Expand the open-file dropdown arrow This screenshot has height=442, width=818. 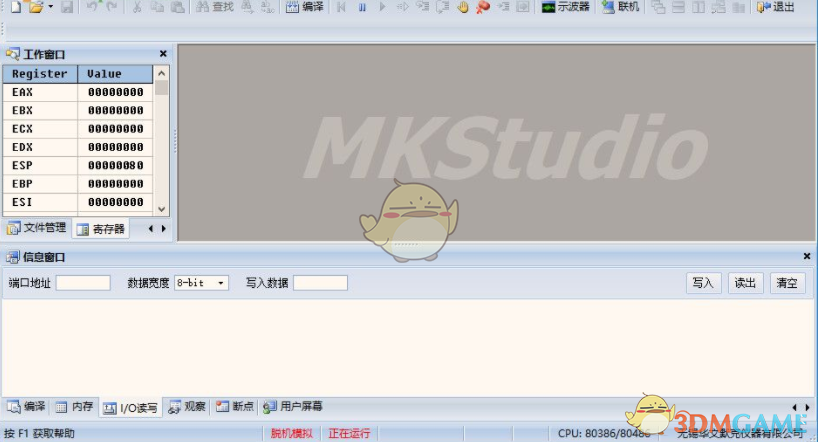pyautogui.click(x=51, y=7)
